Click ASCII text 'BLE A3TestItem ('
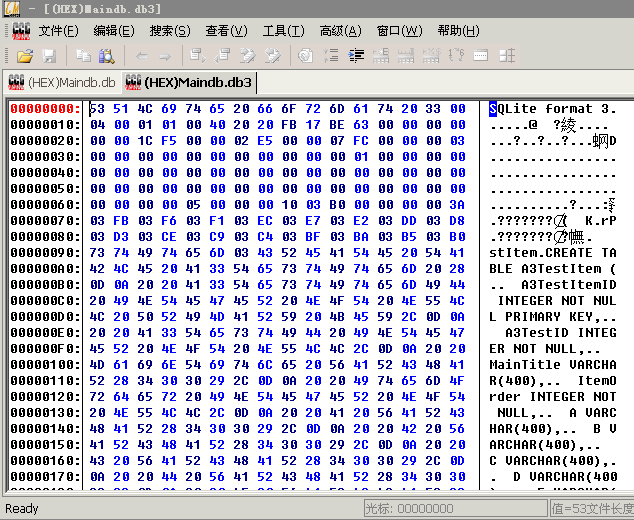 [x=553, y=269]
